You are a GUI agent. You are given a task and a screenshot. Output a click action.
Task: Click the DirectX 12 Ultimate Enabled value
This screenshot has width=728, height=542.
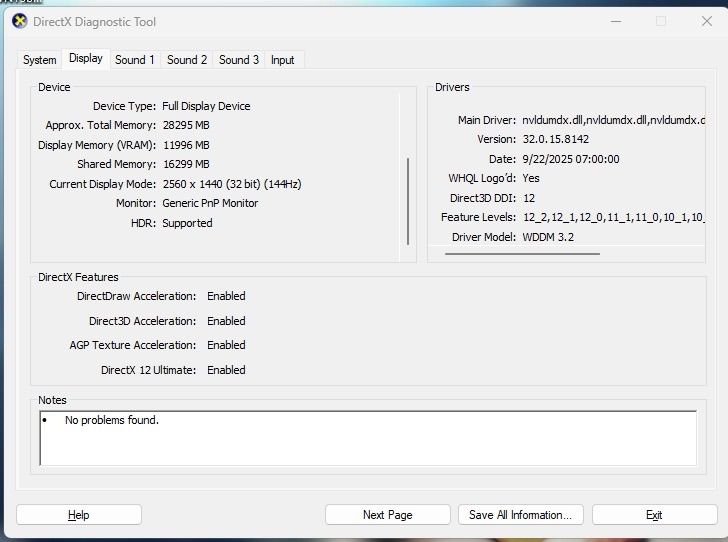click(226, 370)
